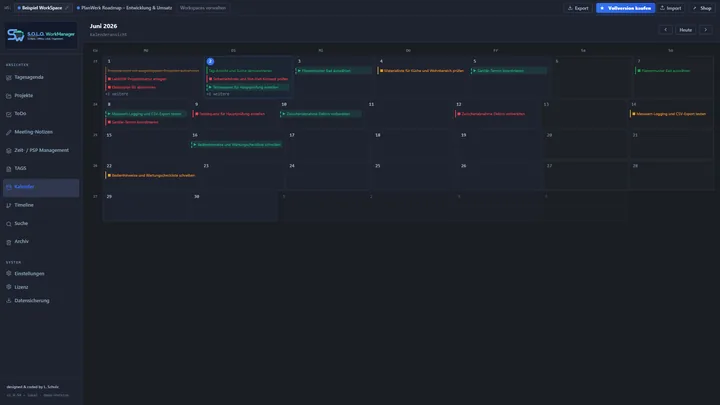The height and width of the screenshot is (405, 720).
Task: Click the Import button icon
Action: pyautogui.click(x=662, y=8)
